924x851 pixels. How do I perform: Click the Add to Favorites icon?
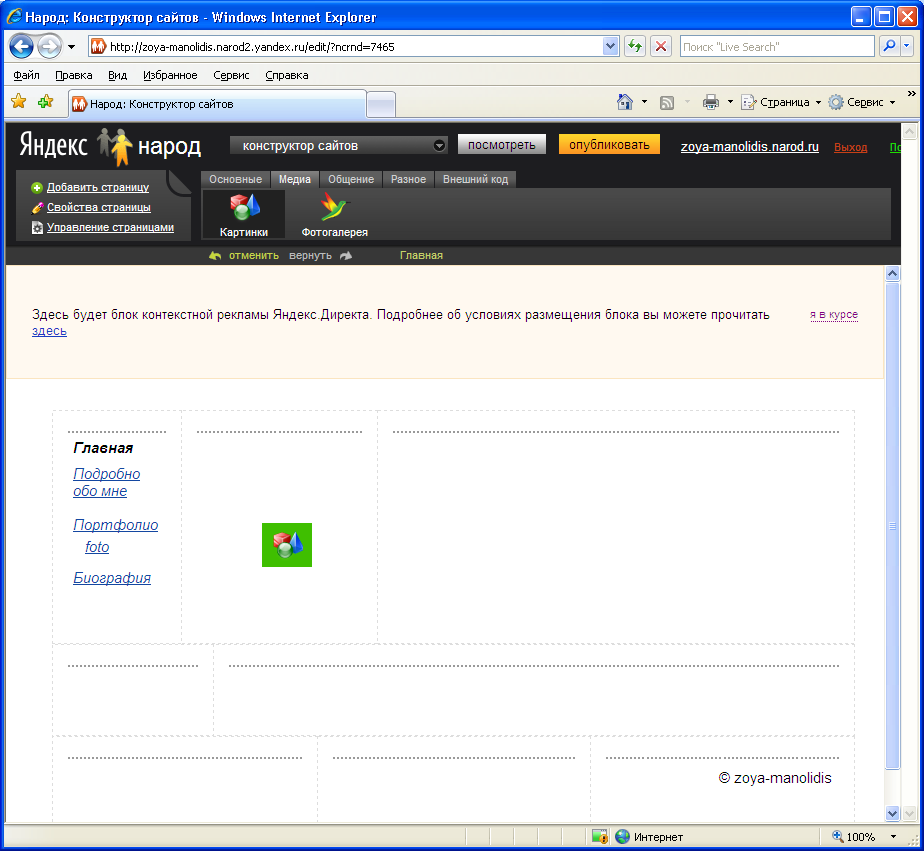click(x=45, y=101)
